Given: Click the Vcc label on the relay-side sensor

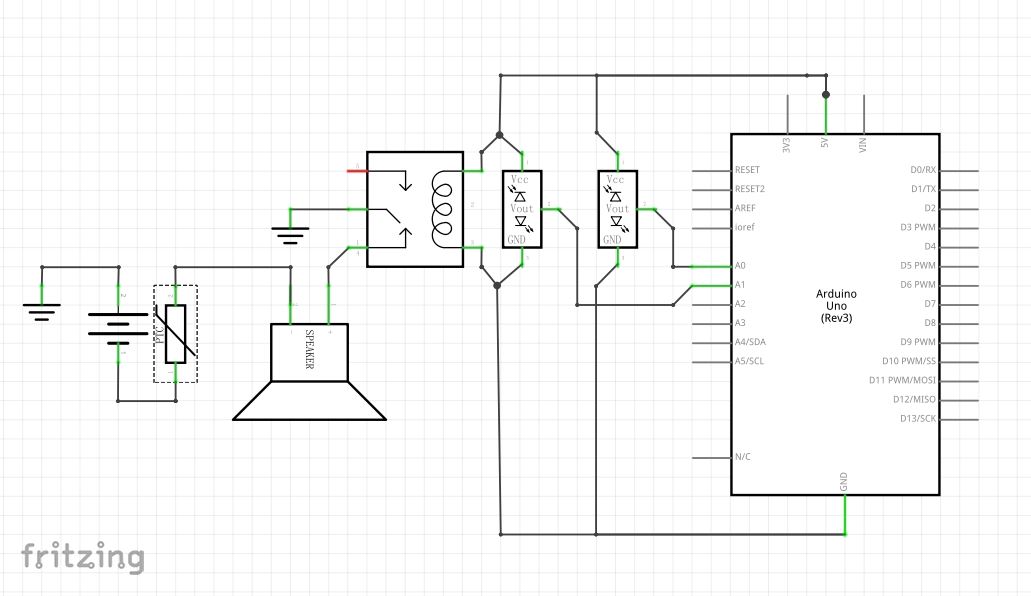Looking at the screenshot, I should pos(519,179).
